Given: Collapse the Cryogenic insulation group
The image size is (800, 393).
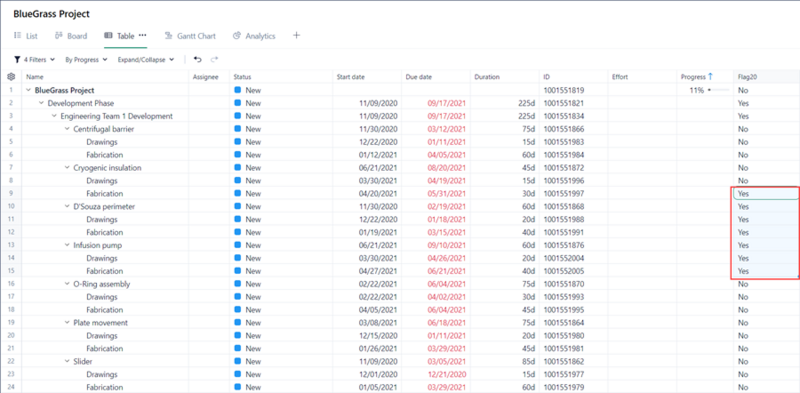Looking at the screenshot, I should coord(67,167).
